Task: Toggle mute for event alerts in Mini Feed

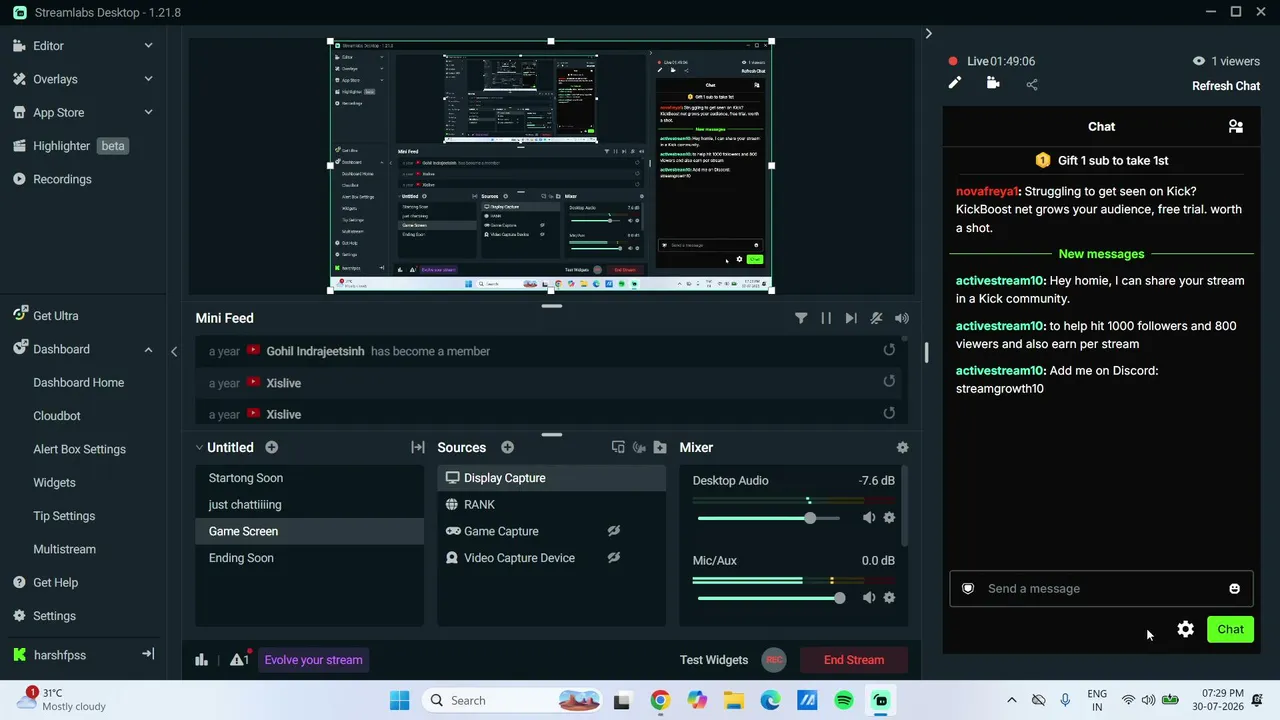Action: point(876,318)
